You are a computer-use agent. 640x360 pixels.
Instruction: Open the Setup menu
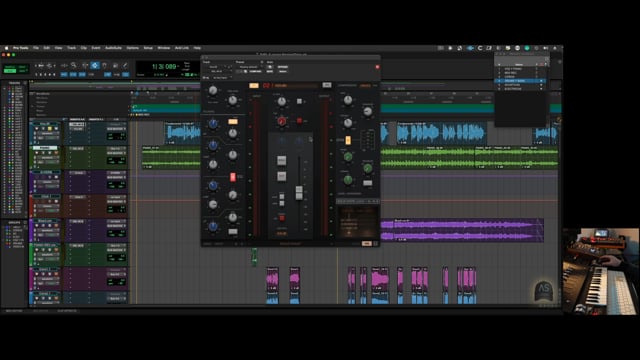point(148,48)
